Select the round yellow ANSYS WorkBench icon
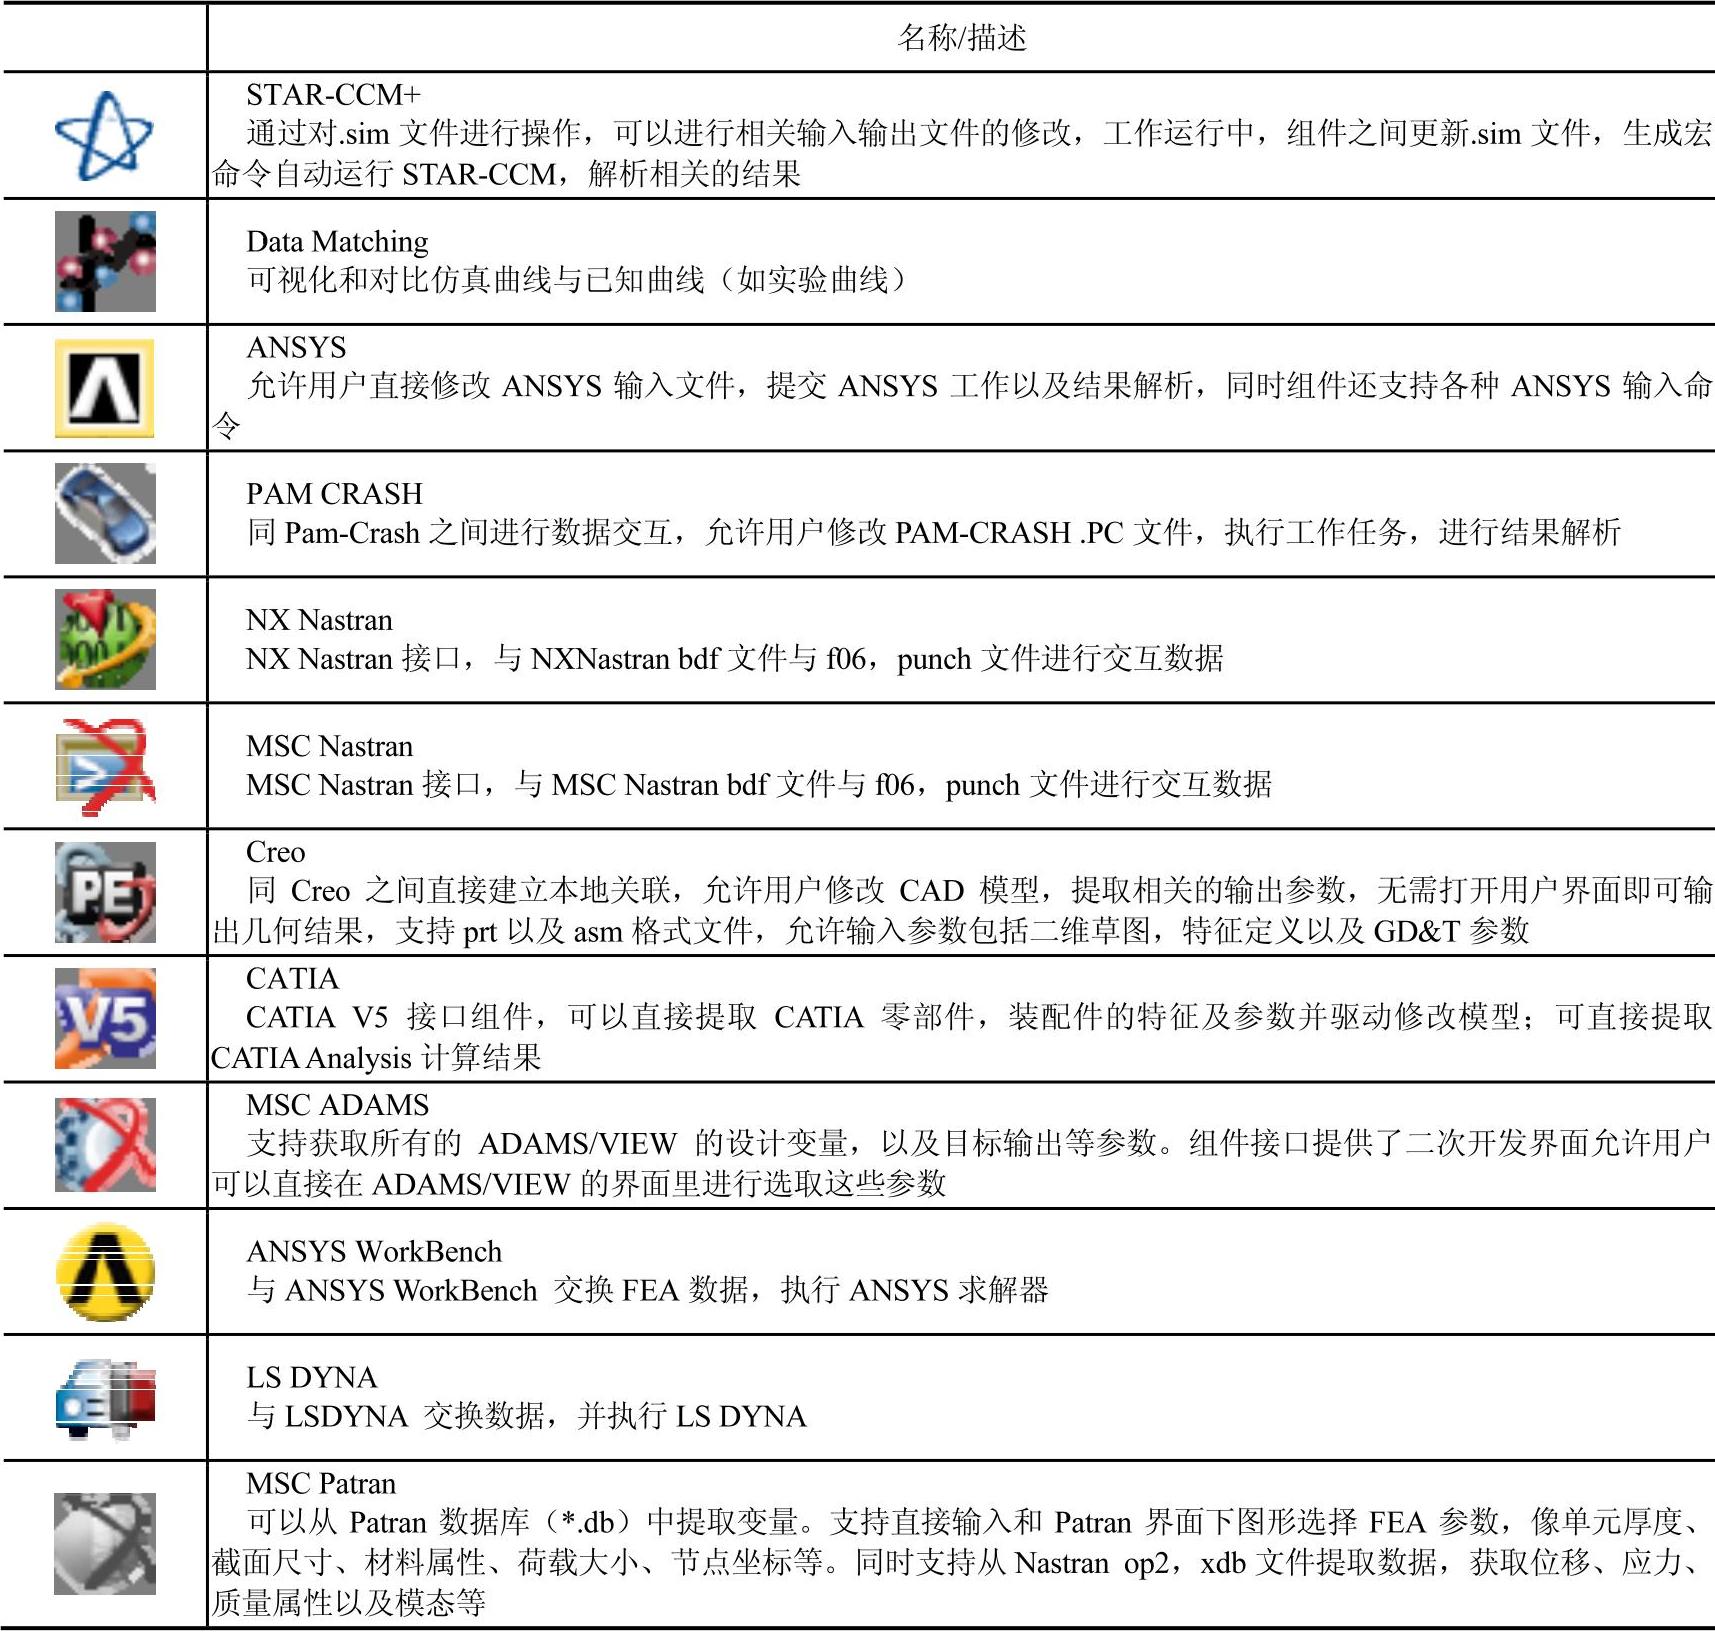Viewport: 1715px width, 1632px height. [105, 1271]
